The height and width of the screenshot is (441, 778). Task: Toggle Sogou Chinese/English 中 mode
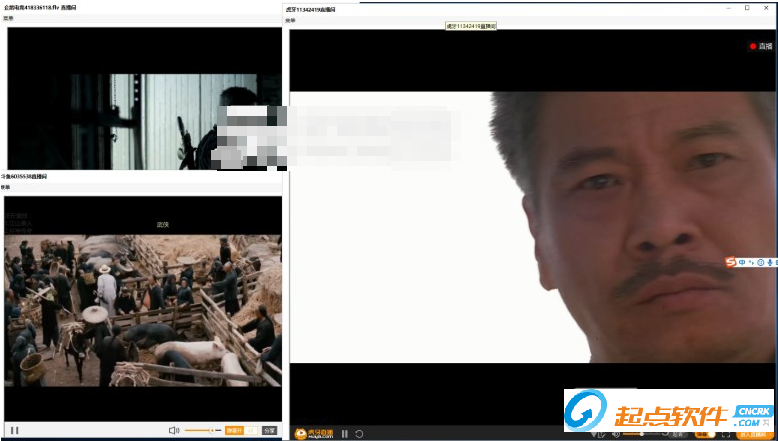point(742,262)
